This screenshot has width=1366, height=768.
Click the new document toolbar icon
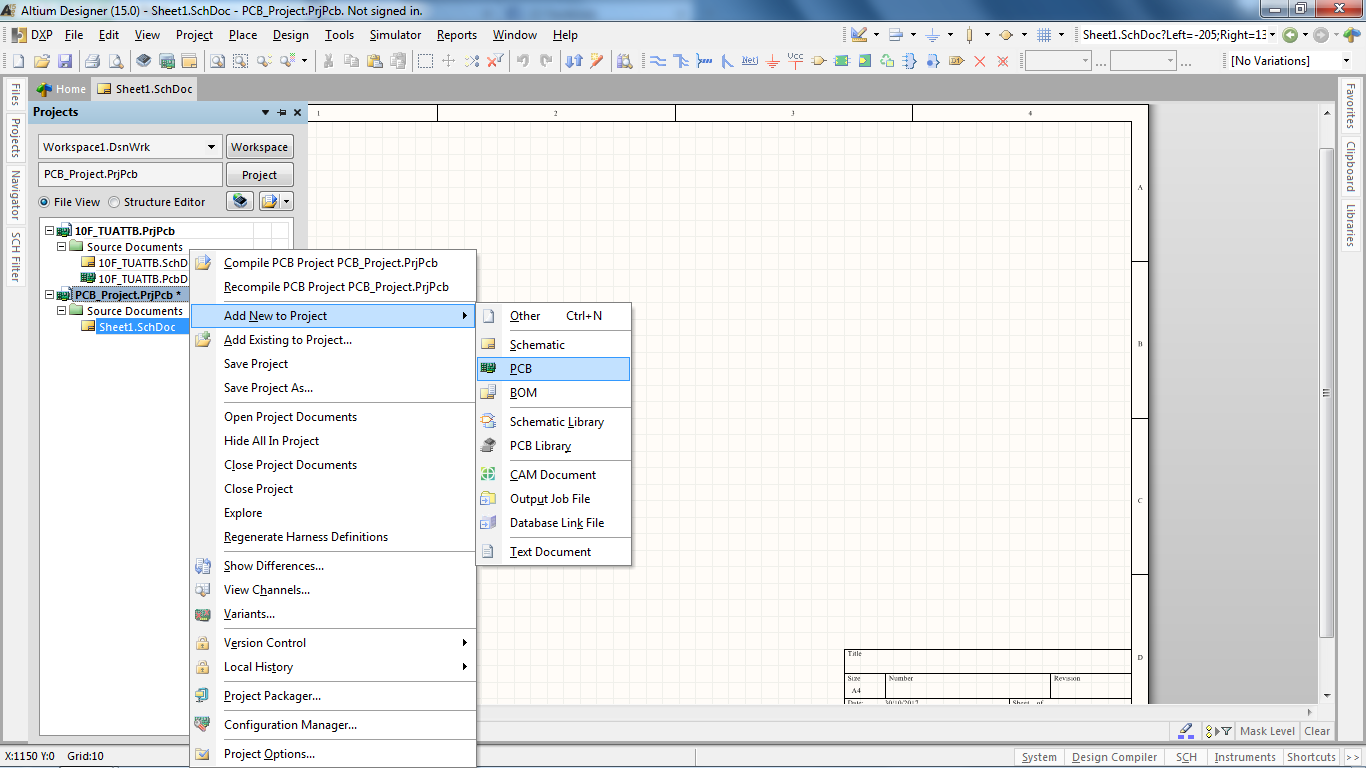18,61
